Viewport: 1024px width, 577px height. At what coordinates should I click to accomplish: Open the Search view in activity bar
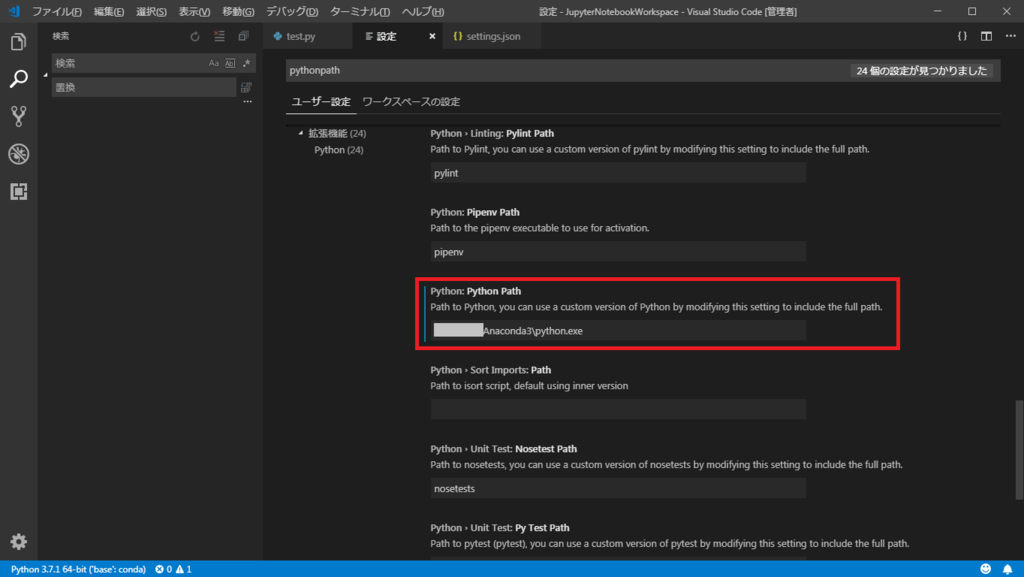tap(18, 79)
